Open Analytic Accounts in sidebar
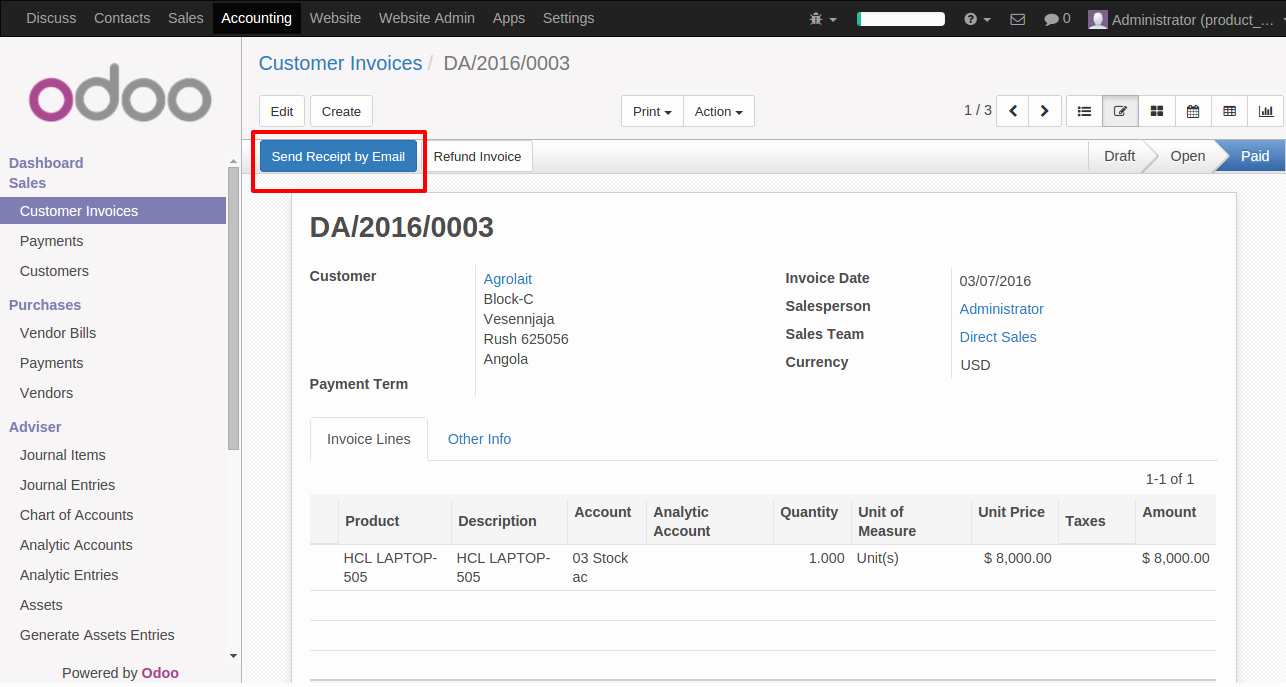The height and width of the screenshot is (687, 1286). (x=76, y=545)
